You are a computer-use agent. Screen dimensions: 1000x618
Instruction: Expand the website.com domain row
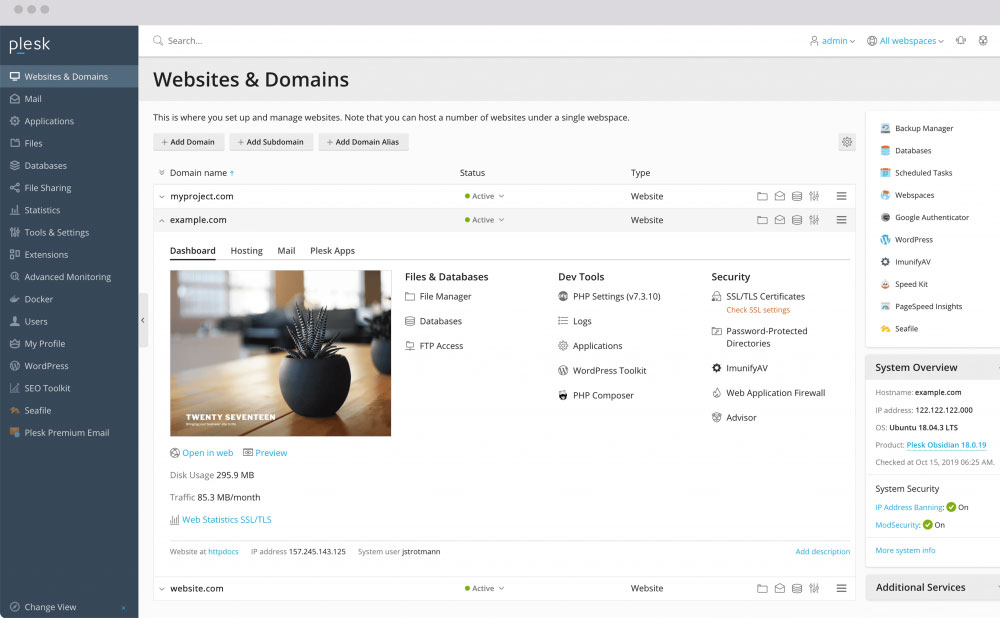(161, 589)
